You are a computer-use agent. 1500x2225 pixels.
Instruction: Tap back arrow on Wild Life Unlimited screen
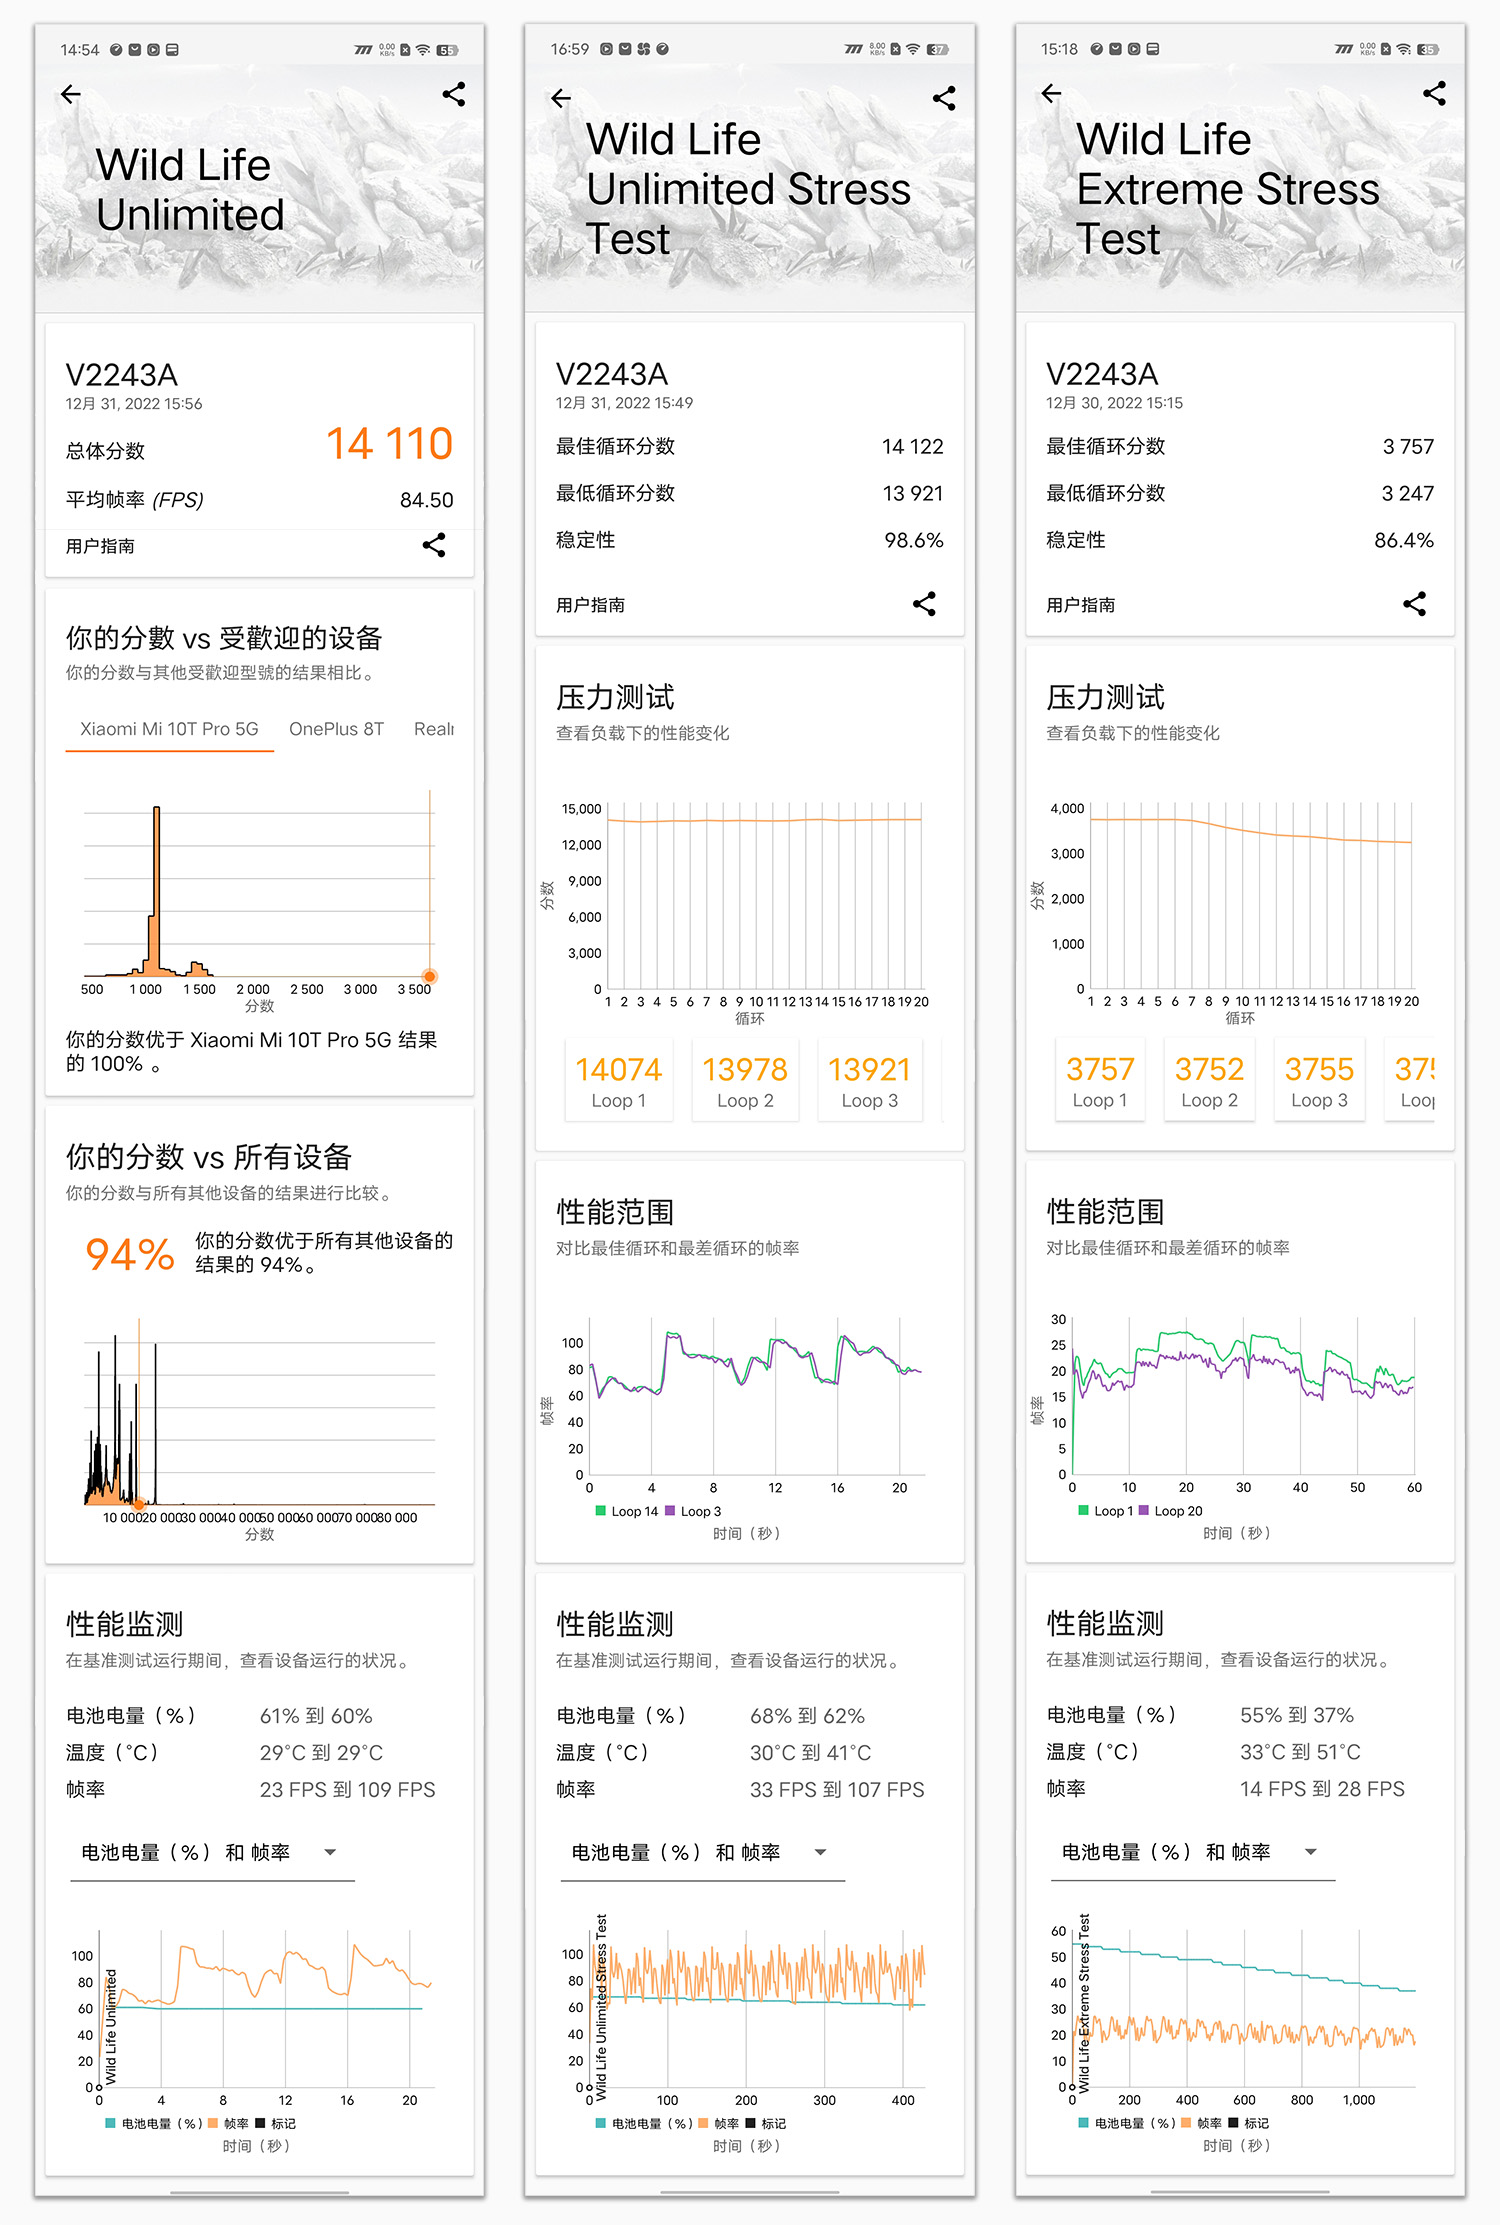coord(70,94)
